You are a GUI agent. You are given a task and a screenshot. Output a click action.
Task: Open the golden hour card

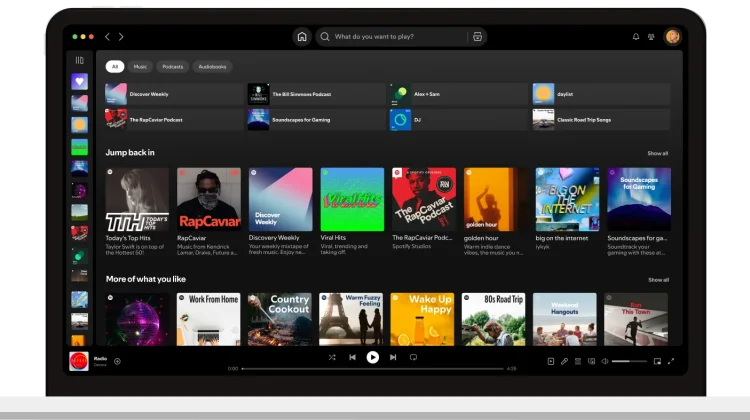point(496,211)
